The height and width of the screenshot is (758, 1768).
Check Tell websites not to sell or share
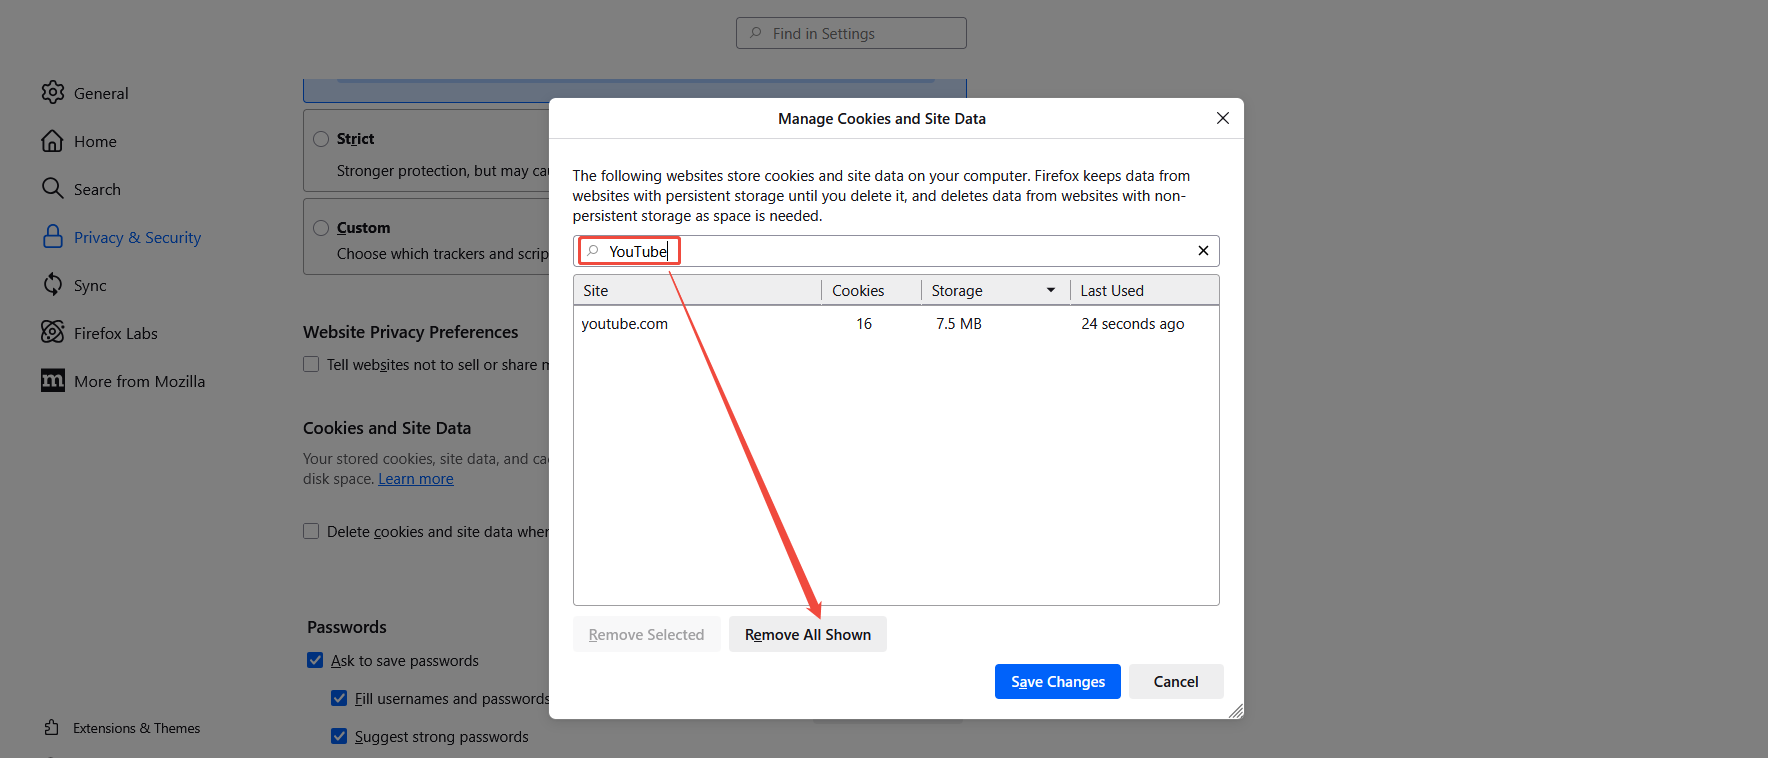(311, 364)
